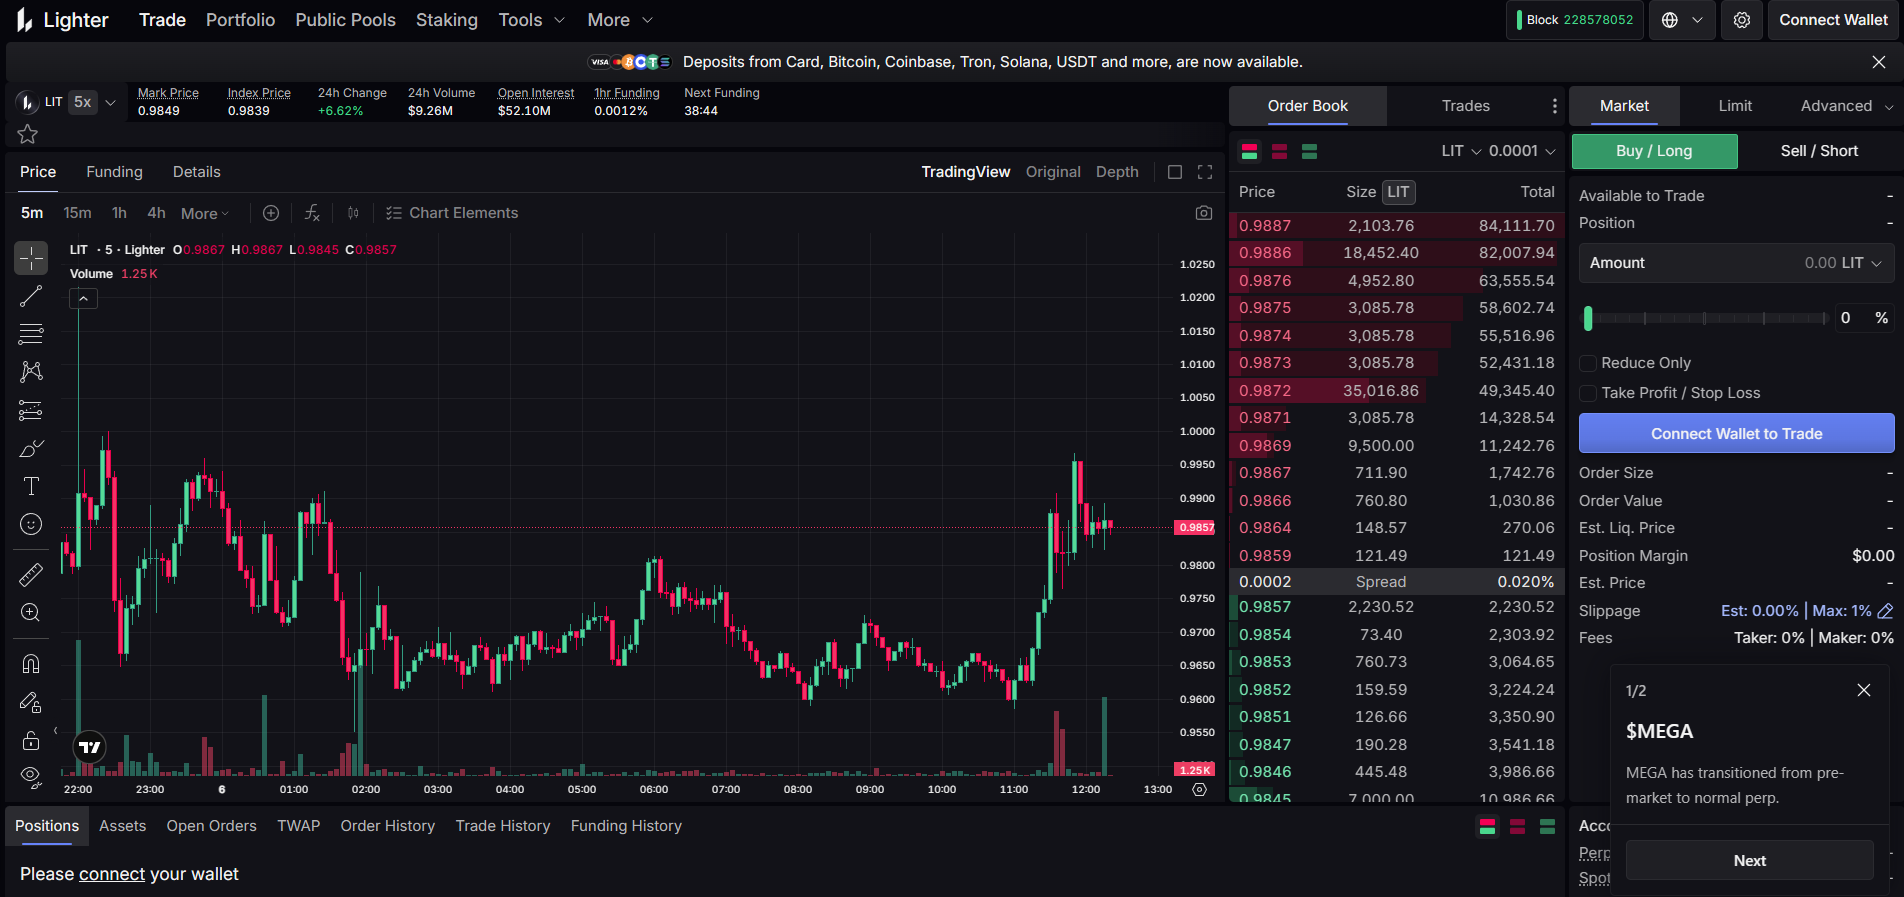This screenshot has height=897, width=1904.
Task: Open the language globe dropdown
Action: coord(1682,20)
